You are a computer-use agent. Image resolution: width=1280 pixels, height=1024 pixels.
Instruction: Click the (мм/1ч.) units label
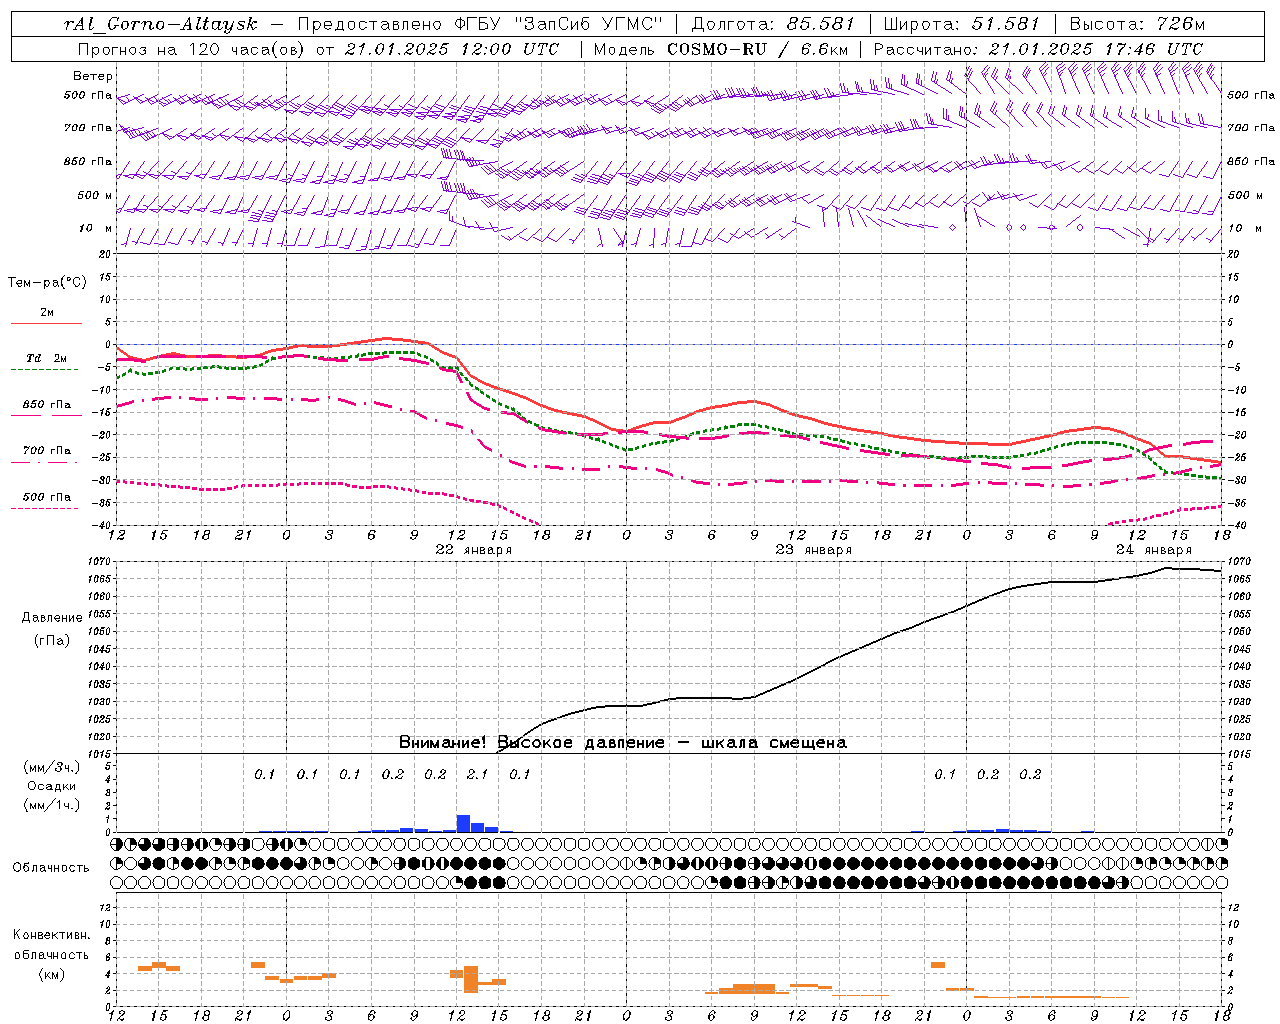click(52, 805)
